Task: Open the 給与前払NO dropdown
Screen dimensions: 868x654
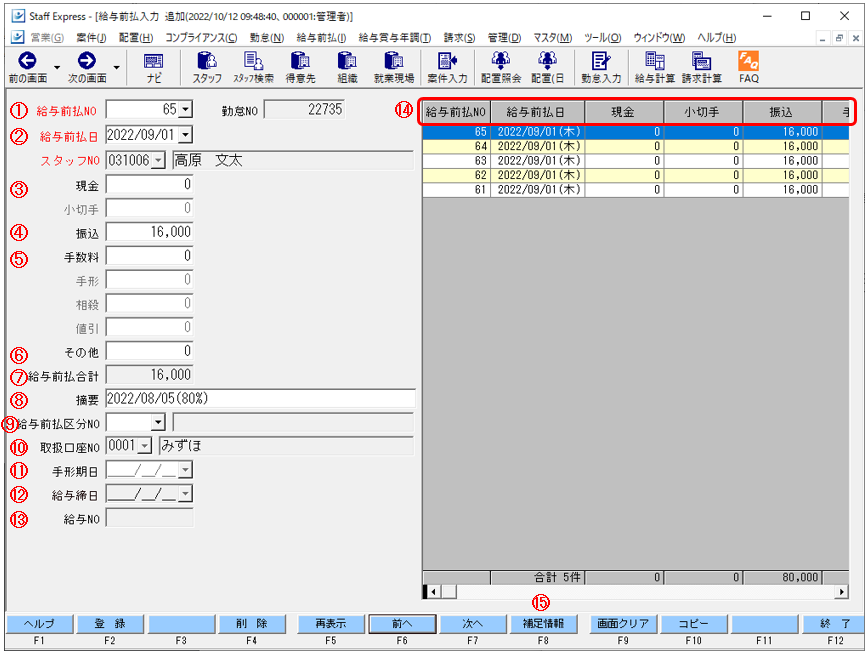Action: [186, 109]
